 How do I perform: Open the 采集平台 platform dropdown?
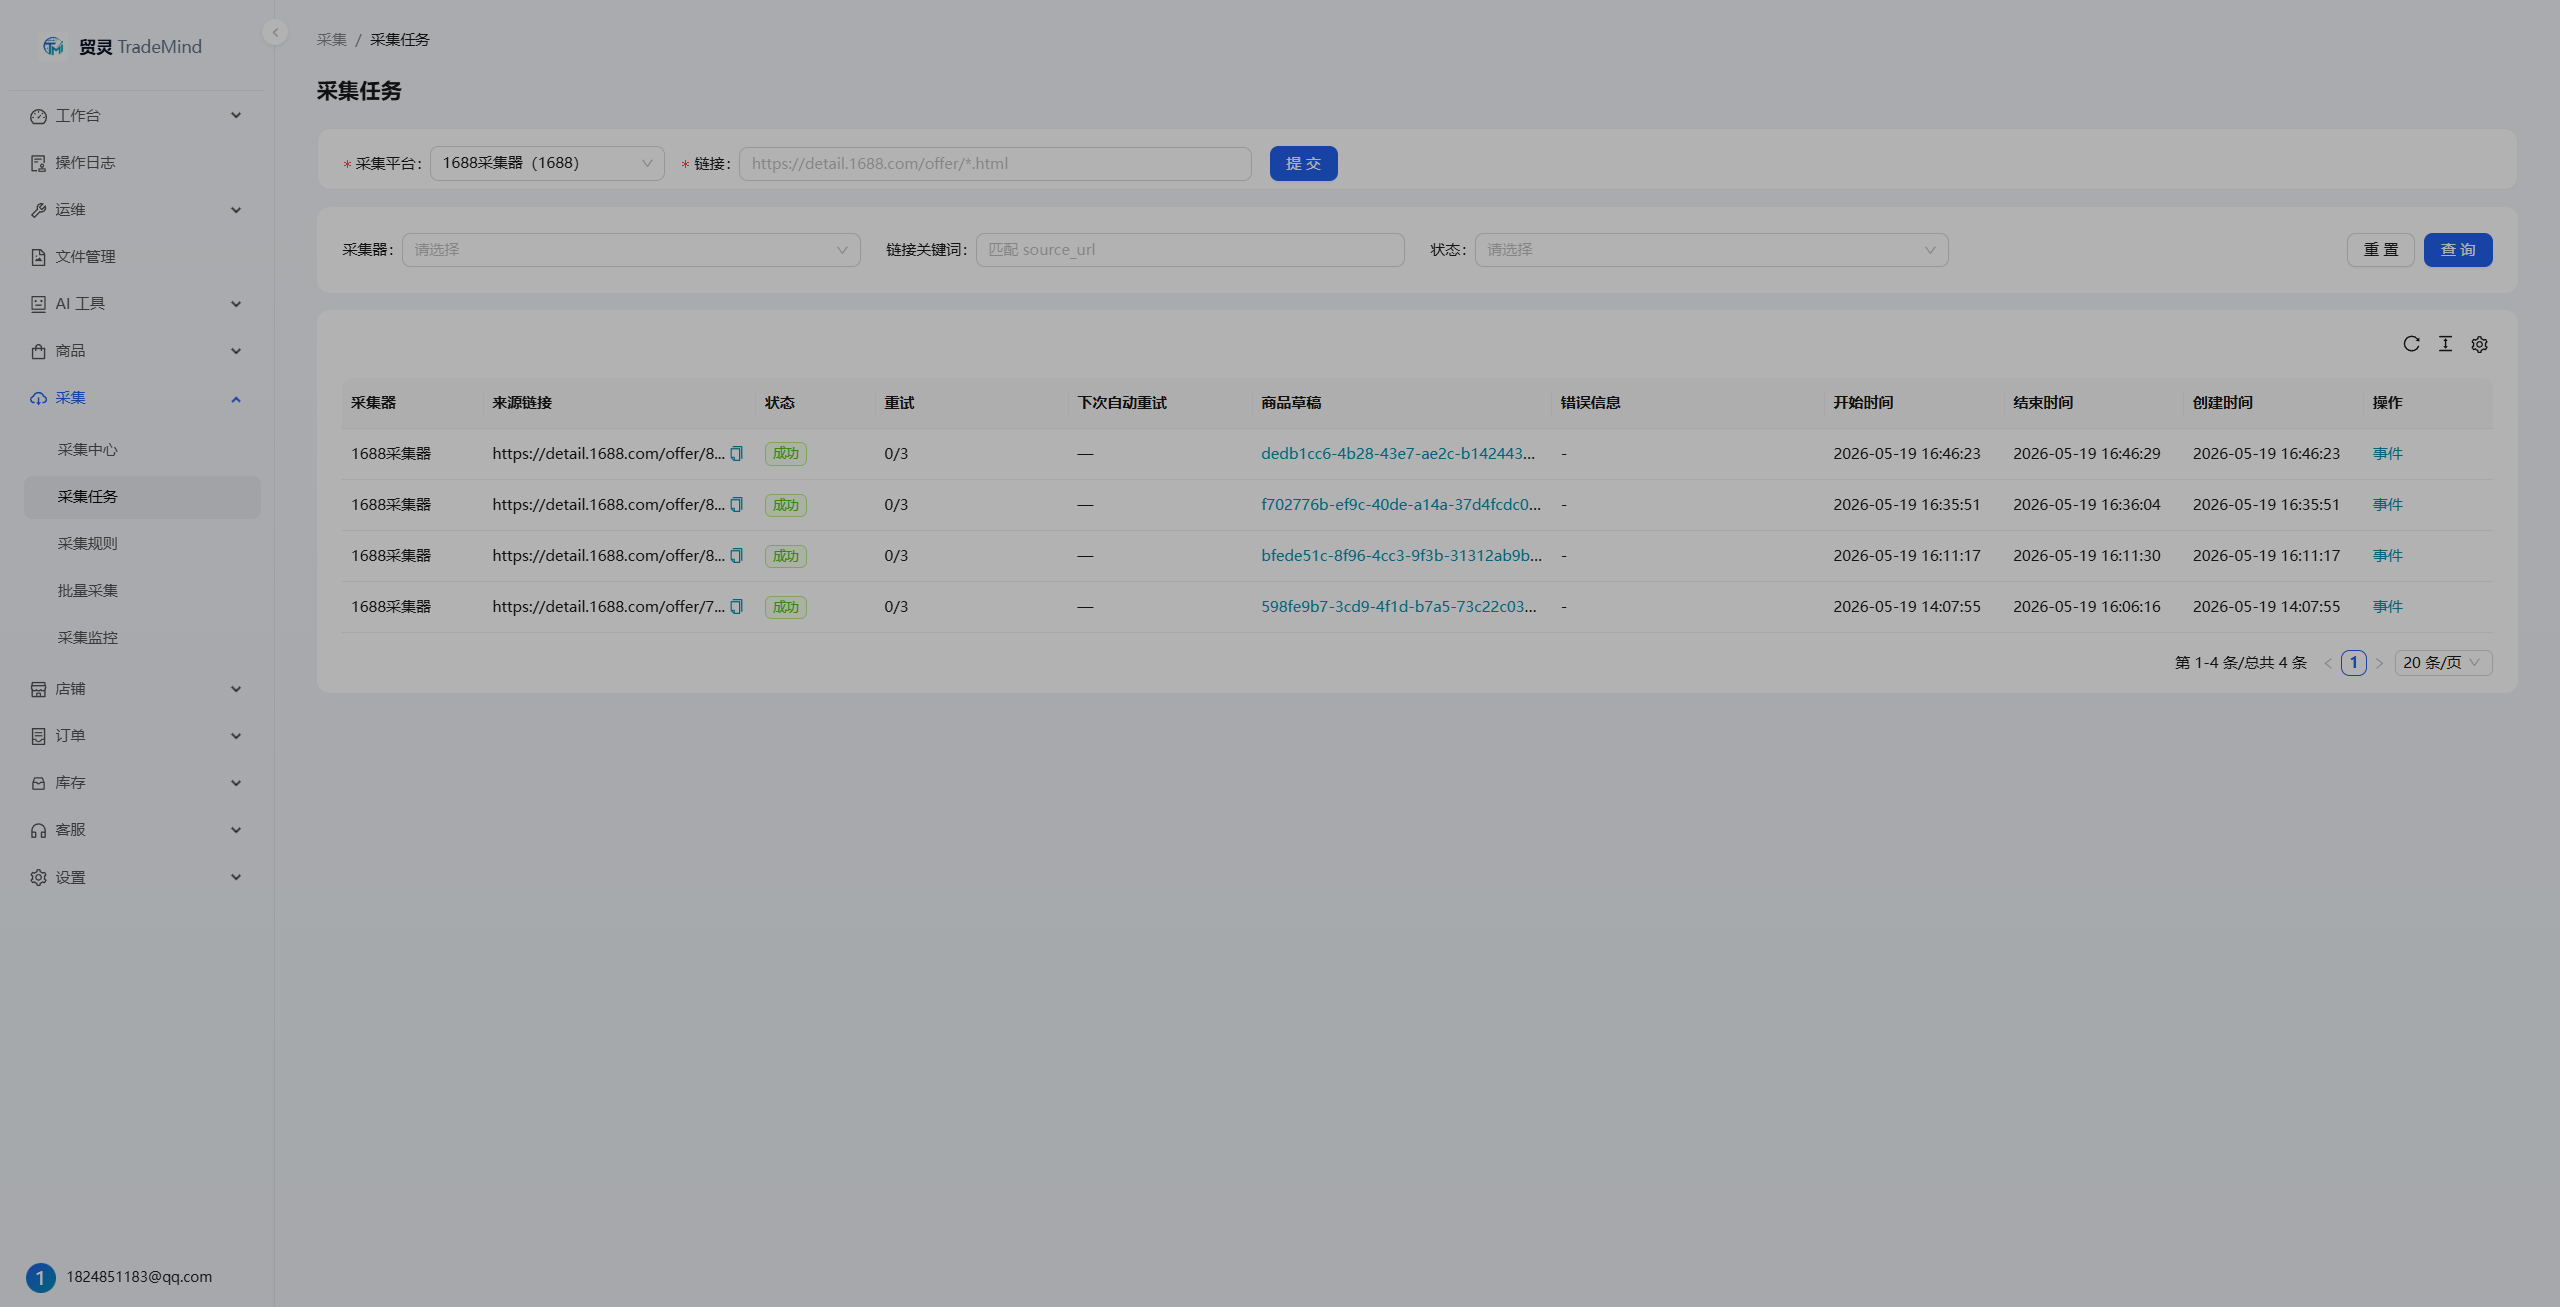(x=547, y=164)
